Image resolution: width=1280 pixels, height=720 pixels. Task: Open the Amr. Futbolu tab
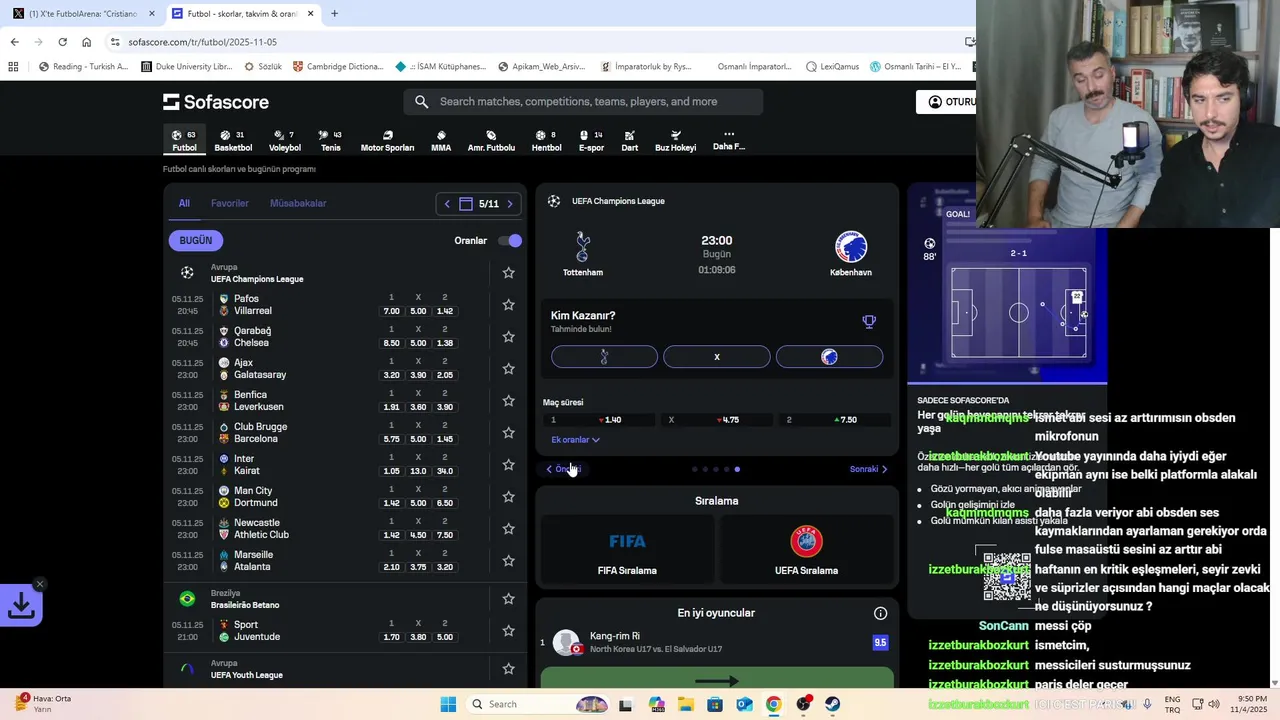(491, 141)
